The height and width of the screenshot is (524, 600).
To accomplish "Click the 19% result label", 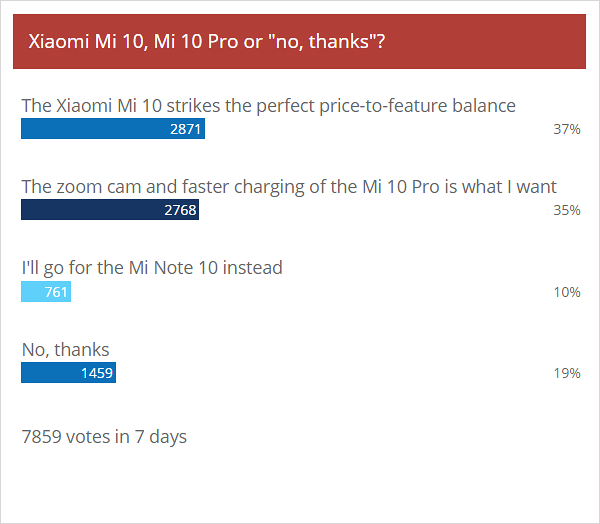I will click(567, 373).
